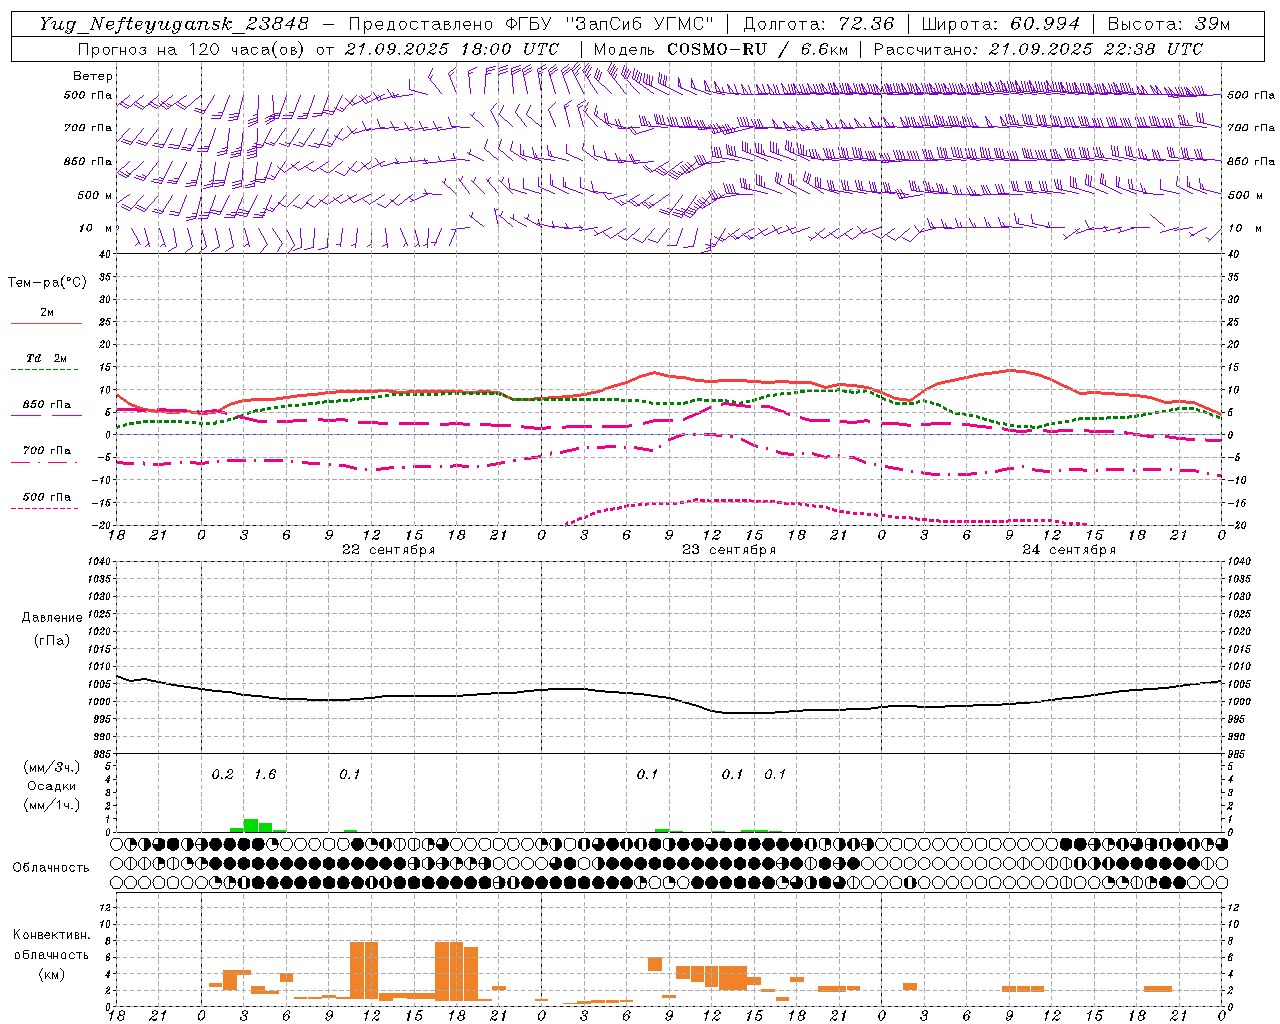Click the Тем-ра(°C) temperature panel label
The height and width of the screenshot is (1024, 1280).
(47, 283)
